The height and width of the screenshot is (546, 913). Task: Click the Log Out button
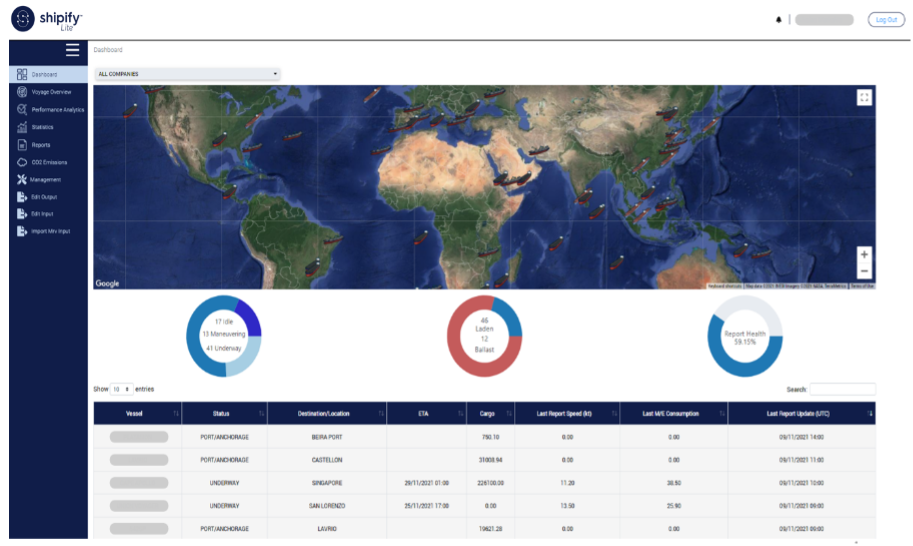tap(886, 19)
